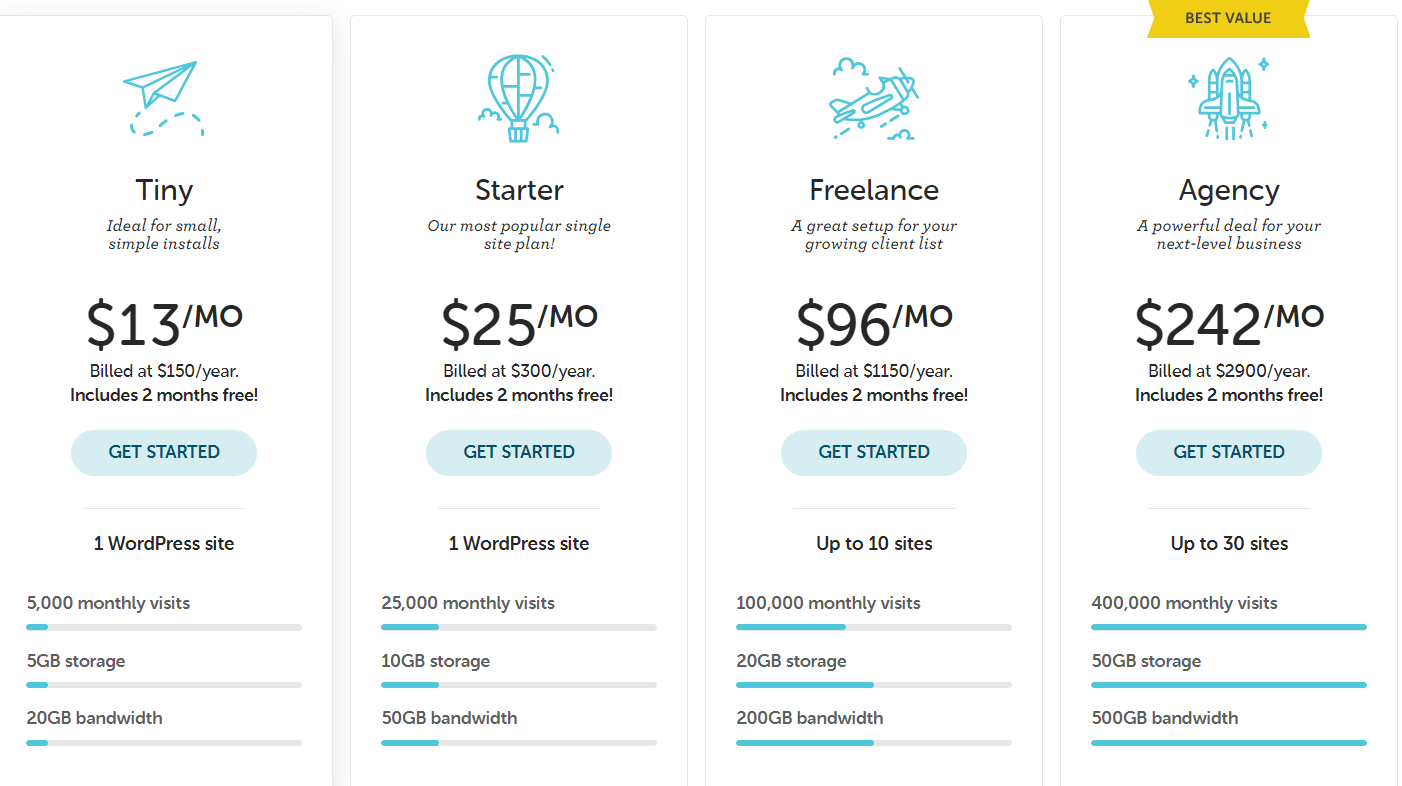Image resolution: width=1402 pixels, height=786 pixels.
Task: Click the Tiny 5,000 monthly visits bar
Action: coord(164,627)
